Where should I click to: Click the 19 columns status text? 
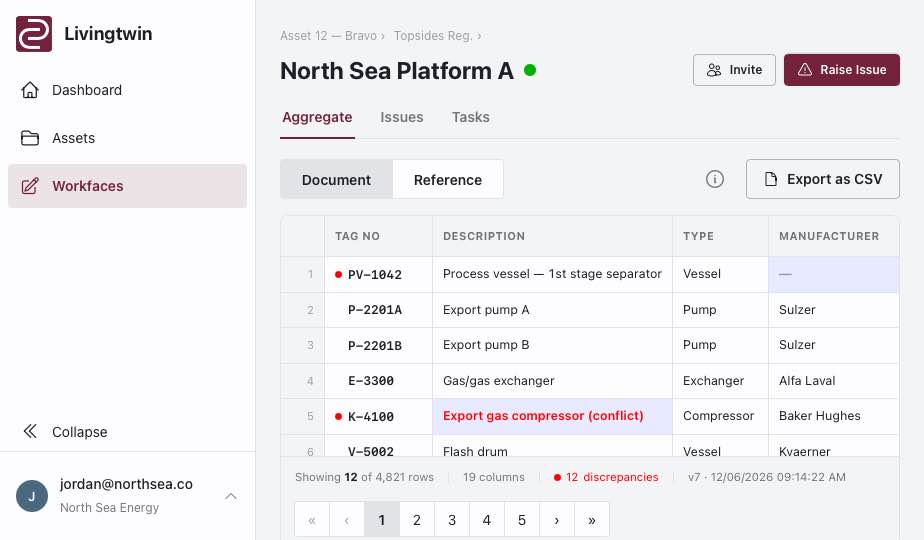[x=494, y=477]
